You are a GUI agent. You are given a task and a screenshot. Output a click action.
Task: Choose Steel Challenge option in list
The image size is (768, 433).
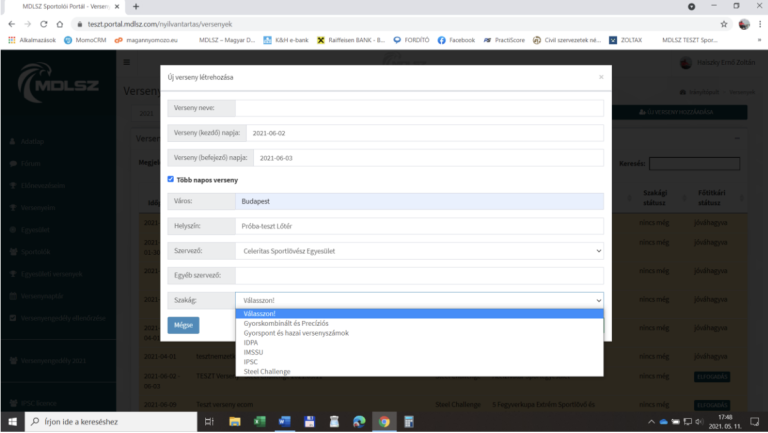click(266, 371)
